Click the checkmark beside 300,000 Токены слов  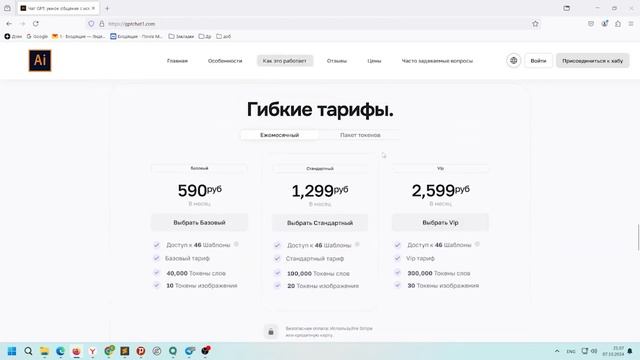[398, 273]
